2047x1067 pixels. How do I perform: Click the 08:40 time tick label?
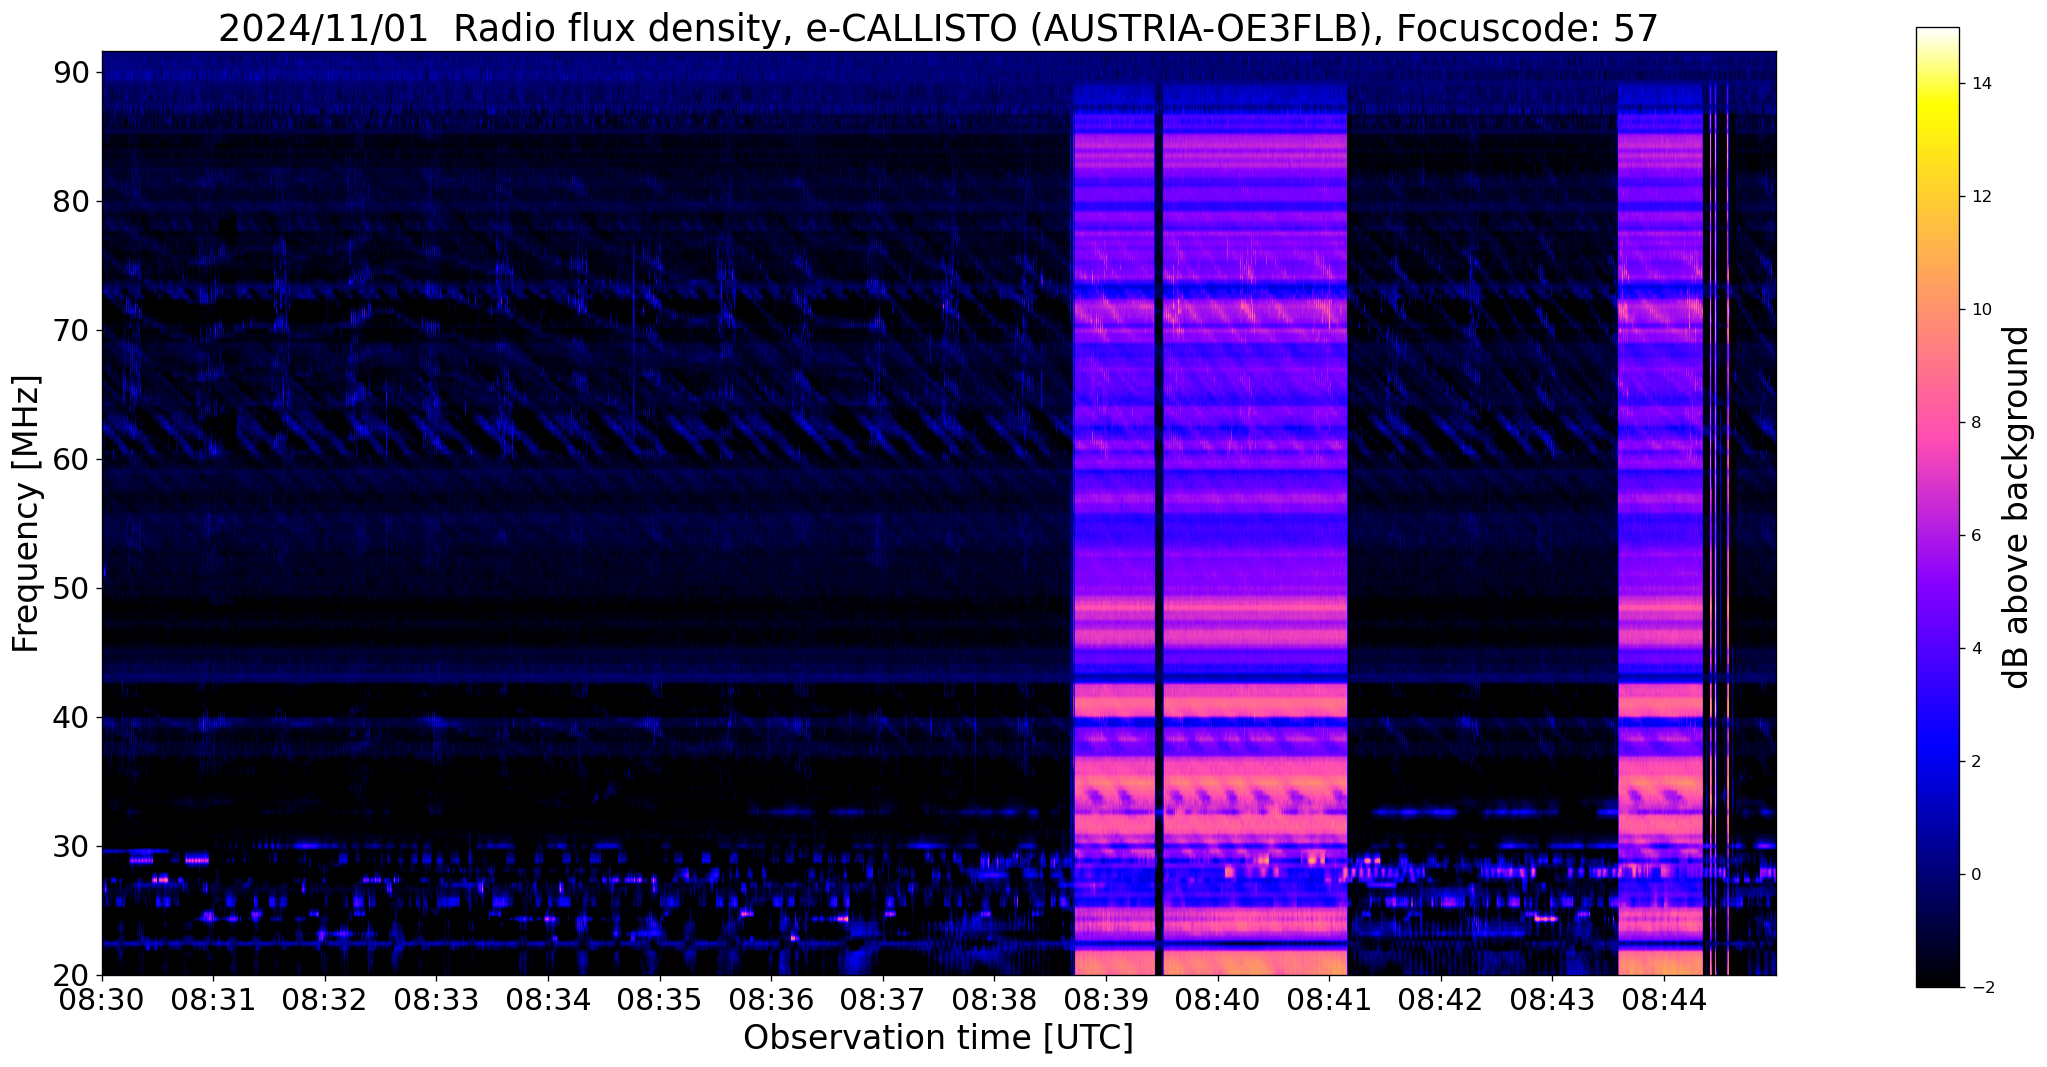coord(1218,1000)
